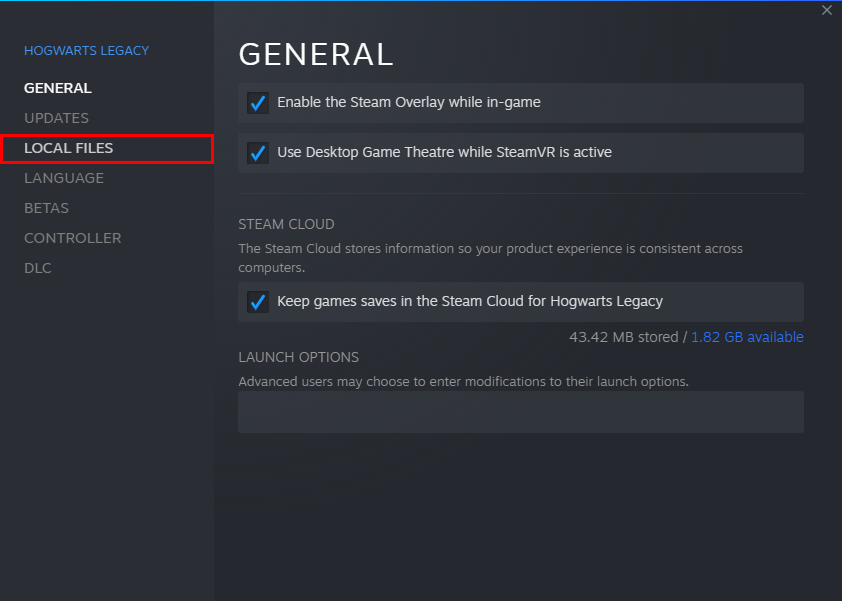Screen dimensions: 842x601
Task: Show the CONTROLLER settings
Action: click(x=73, y=238)
